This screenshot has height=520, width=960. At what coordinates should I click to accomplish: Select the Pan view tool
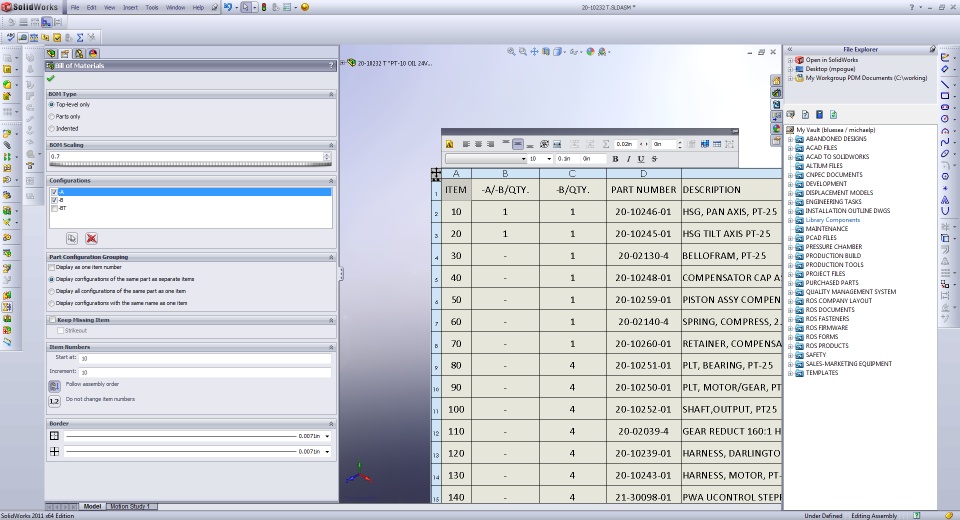pos(534,52)
